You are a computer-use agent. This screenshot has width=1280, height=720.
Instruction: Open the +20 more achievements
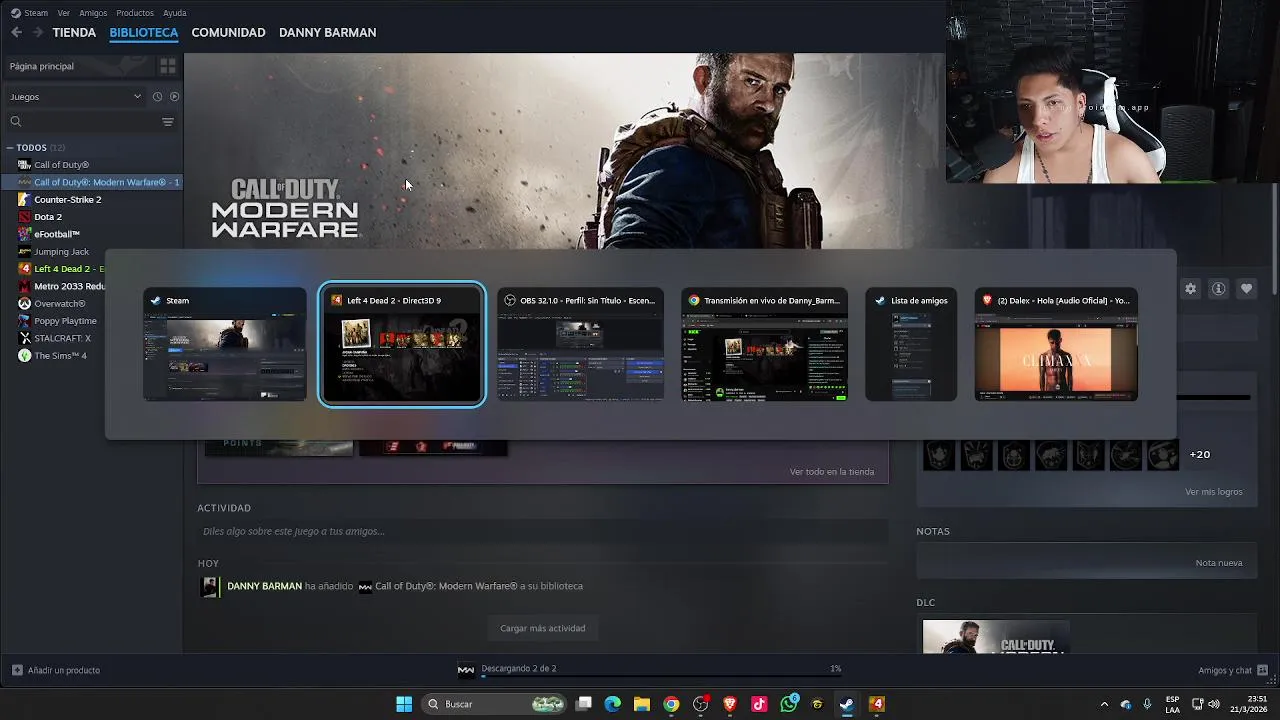tap(1200, 454)
